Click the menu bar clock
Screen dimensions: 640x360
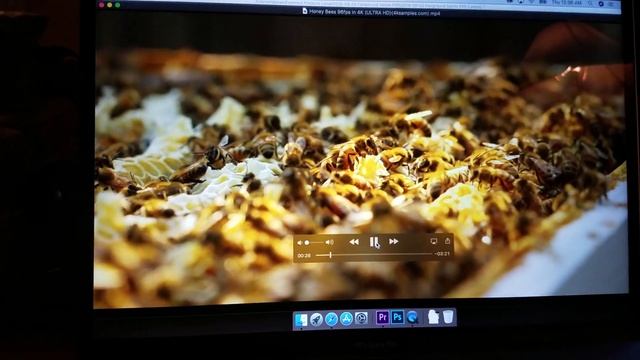point(567,3)
